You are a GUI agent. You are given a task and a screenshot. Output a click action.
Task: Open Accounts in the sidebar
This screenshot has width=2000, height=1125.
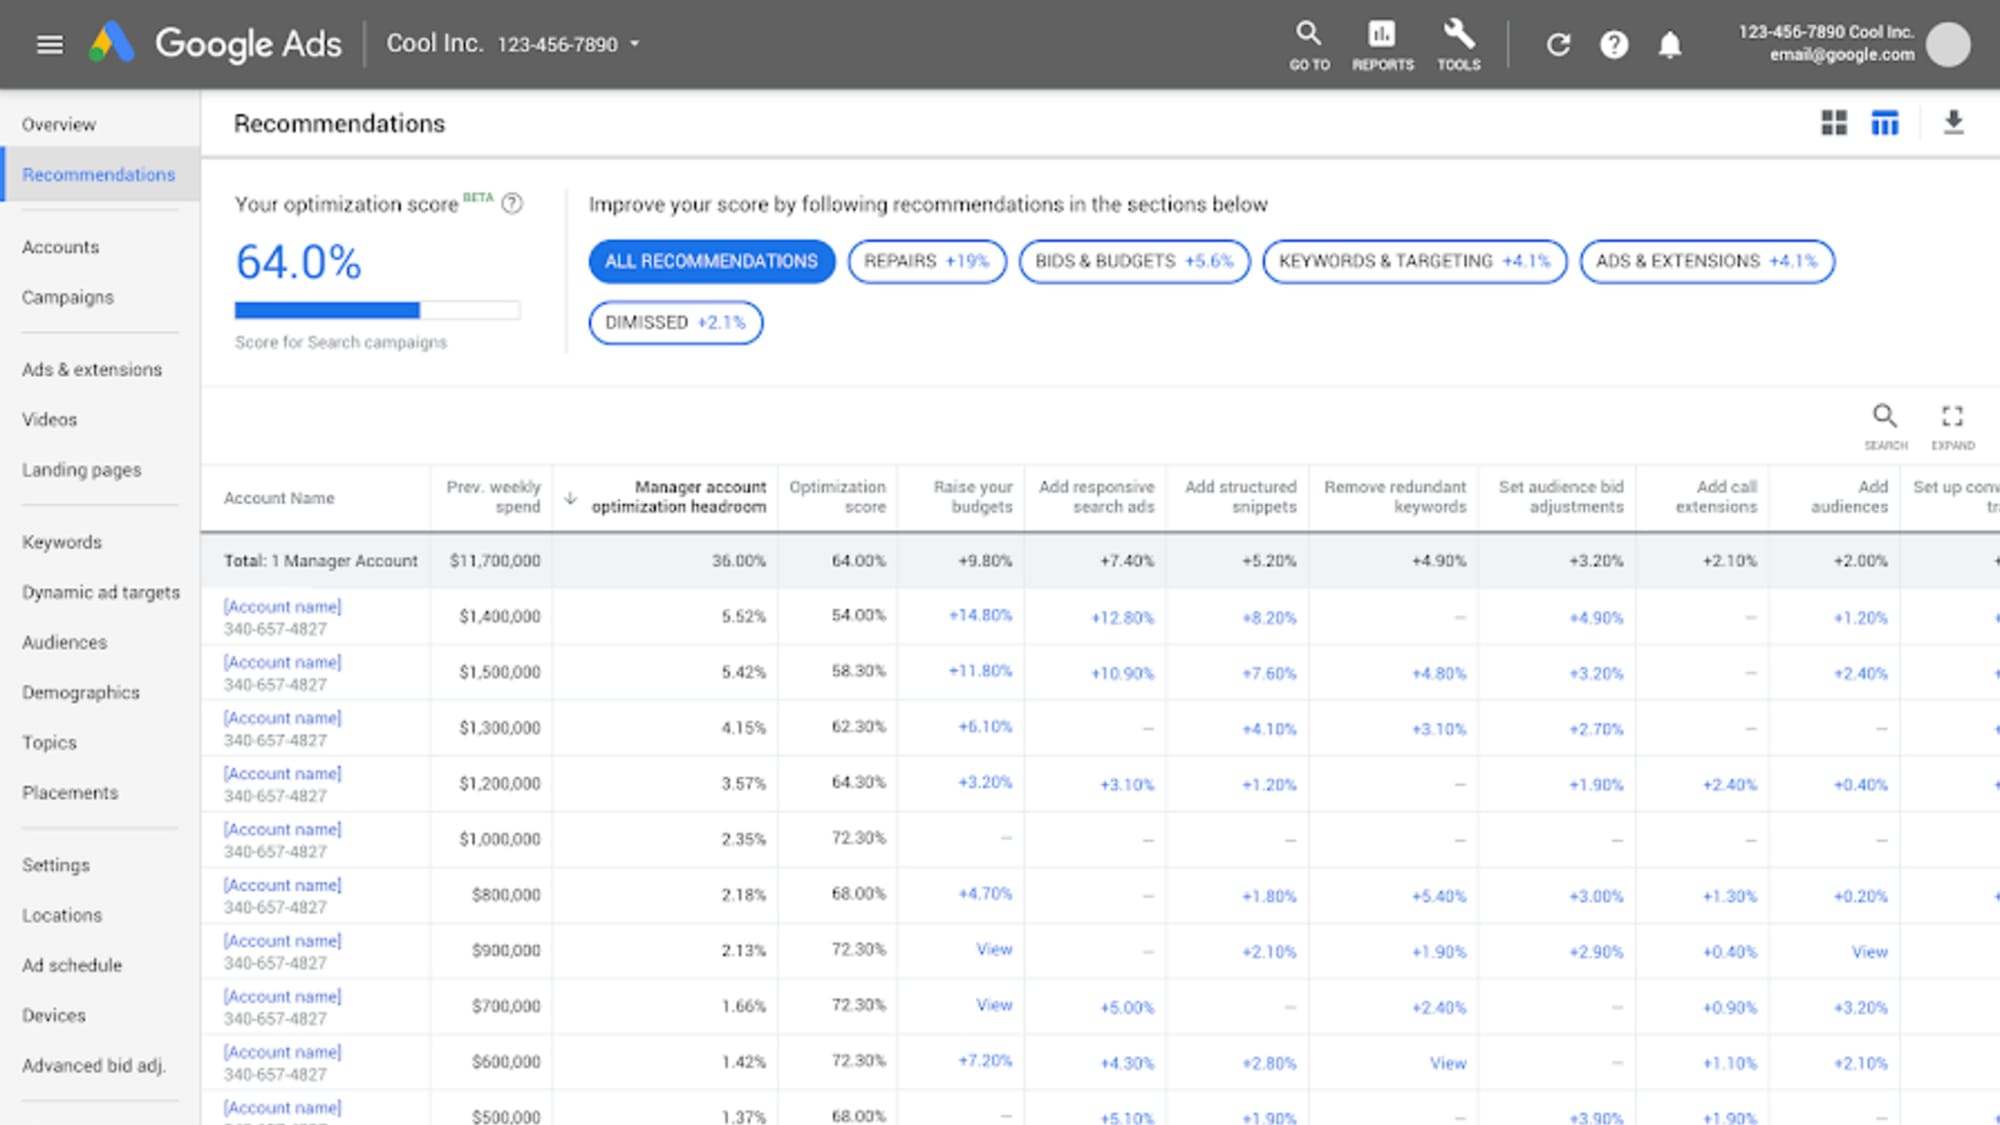pos(60,247)
